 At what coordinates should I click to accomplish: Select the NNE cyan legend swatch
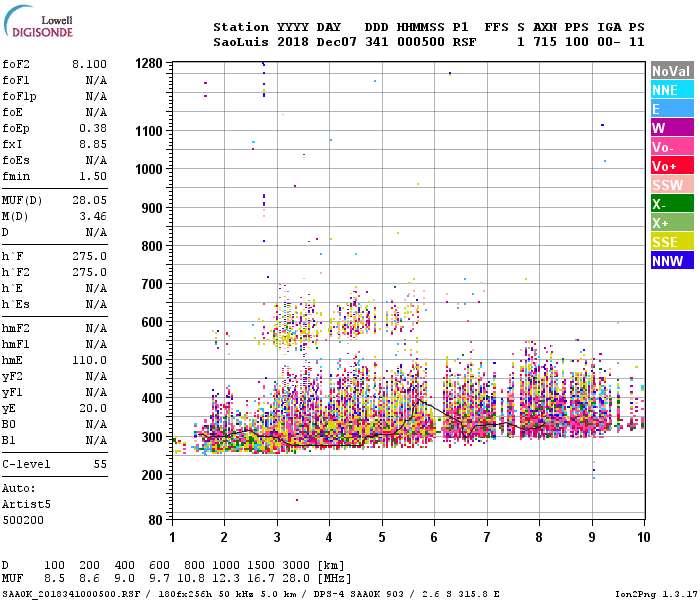(672, 90)
